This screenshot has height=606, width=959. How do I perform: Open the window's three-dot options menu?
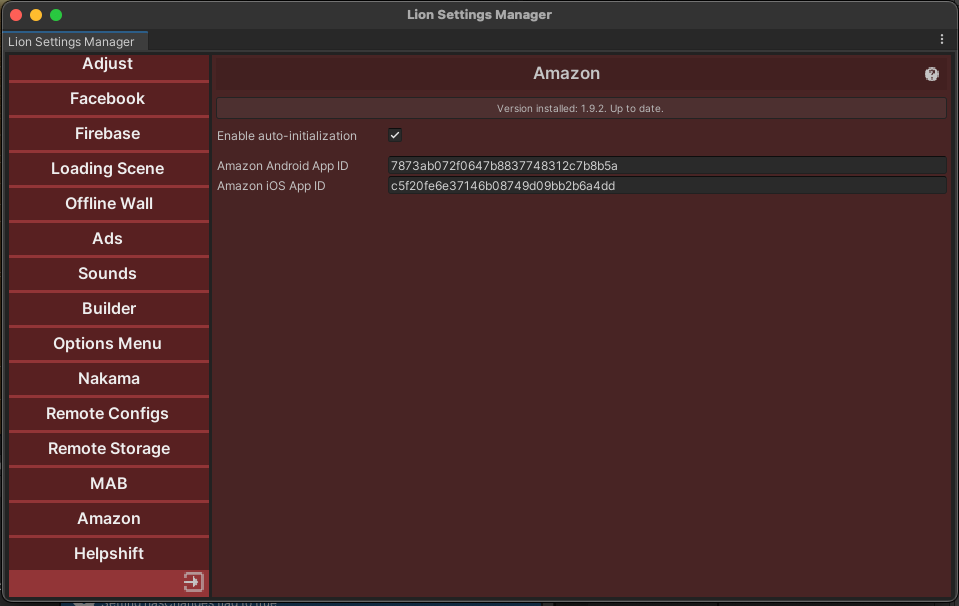tap(941, 39)
